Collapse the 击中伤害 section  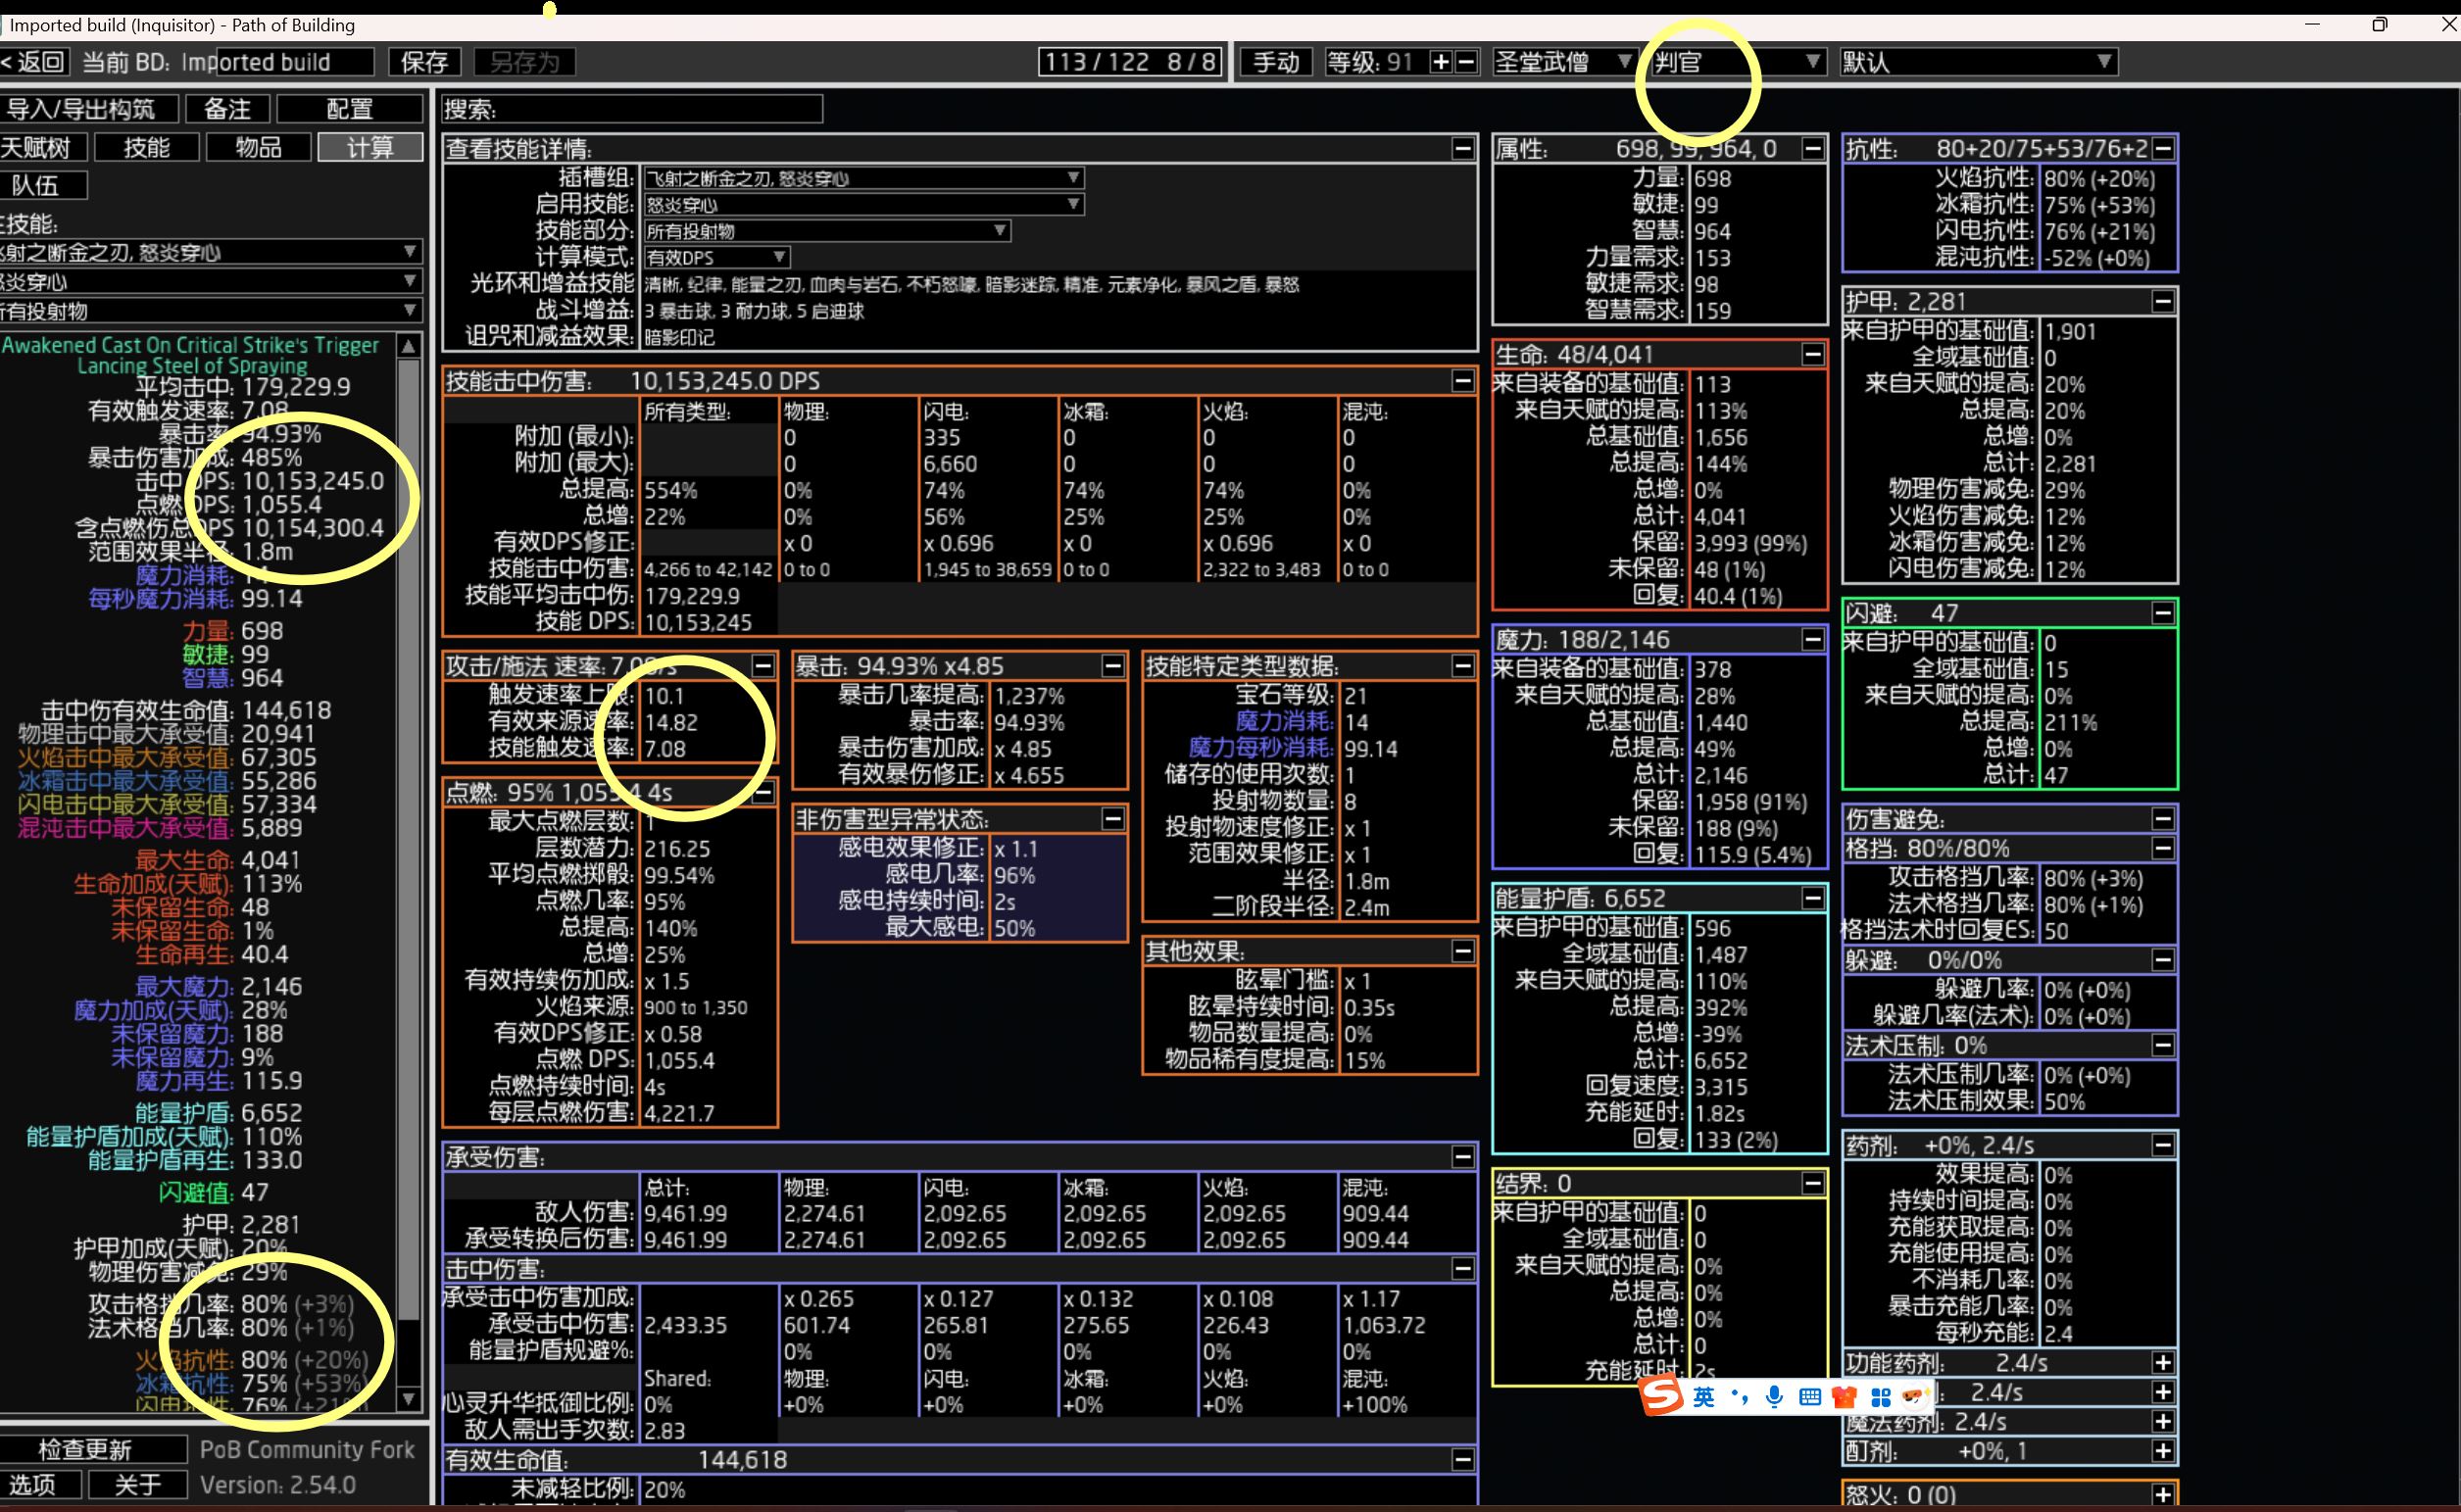tap(1462, 1269)
